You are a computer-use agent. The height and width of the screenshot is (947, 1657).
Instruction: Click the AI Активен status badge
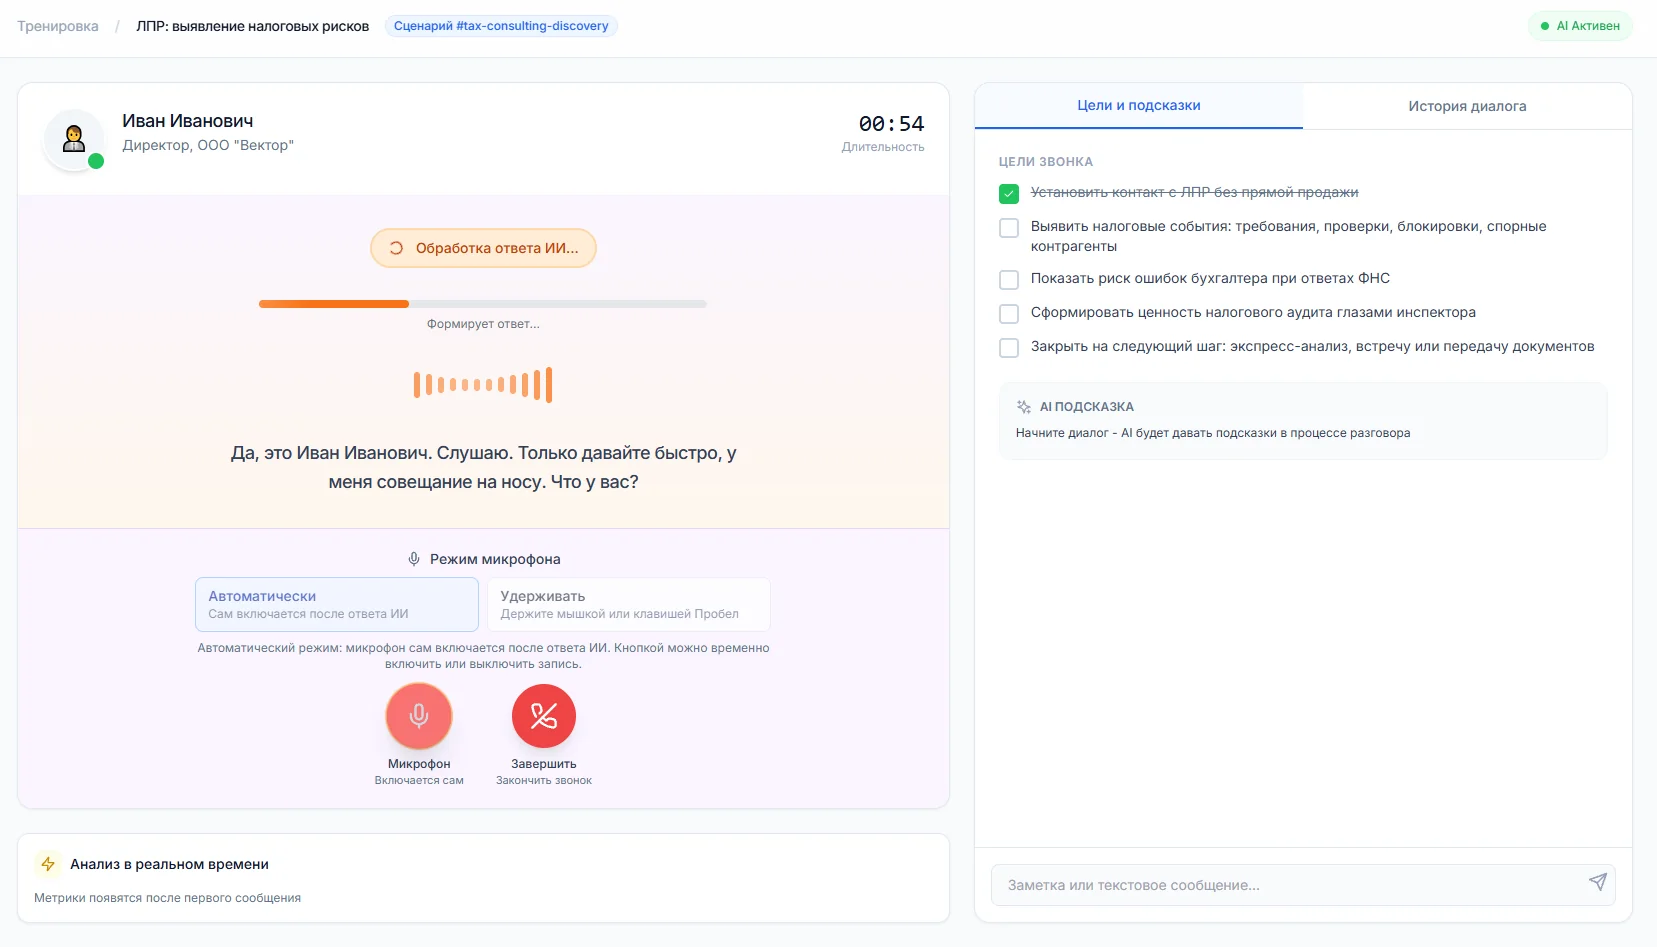pos(1580,26)
